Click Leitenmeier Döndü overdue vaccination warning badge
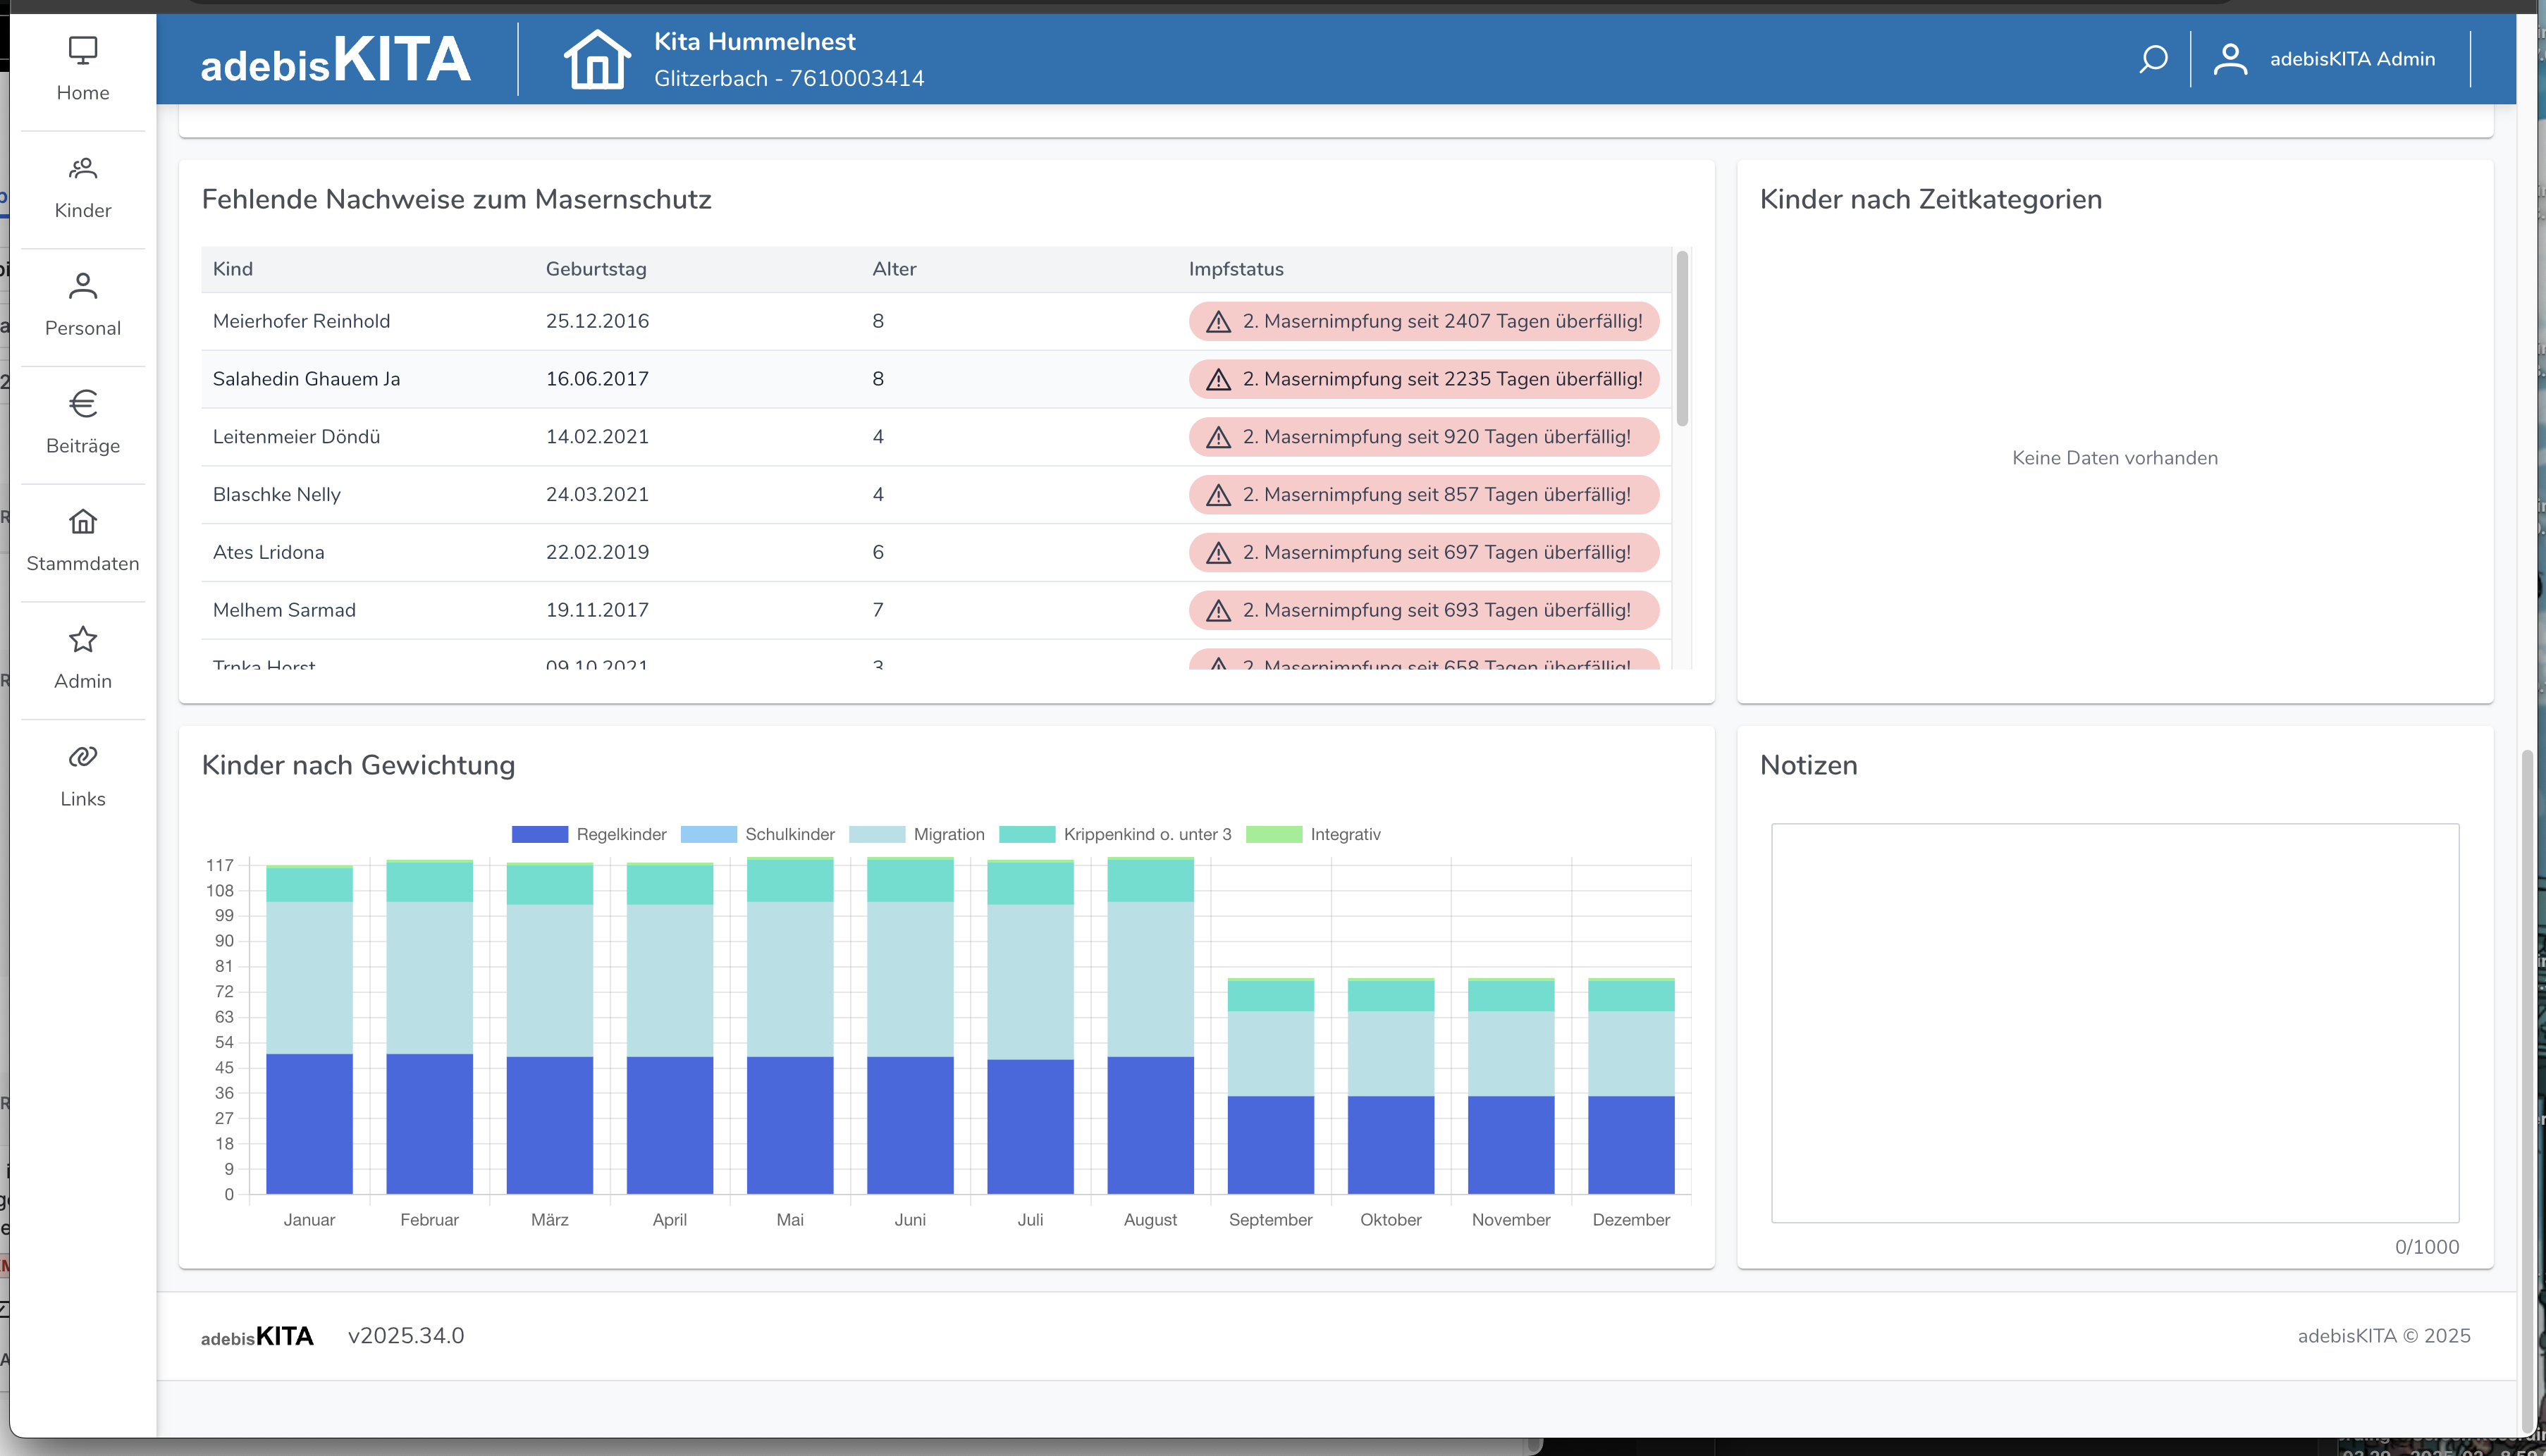 (x=1423, y=437)
